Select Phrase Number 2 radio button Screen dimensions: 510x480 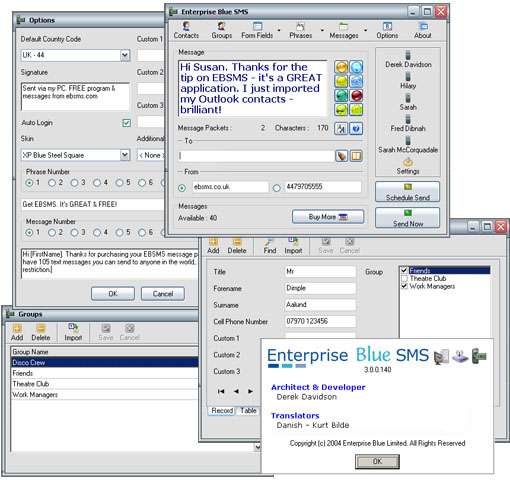[52, 183]
